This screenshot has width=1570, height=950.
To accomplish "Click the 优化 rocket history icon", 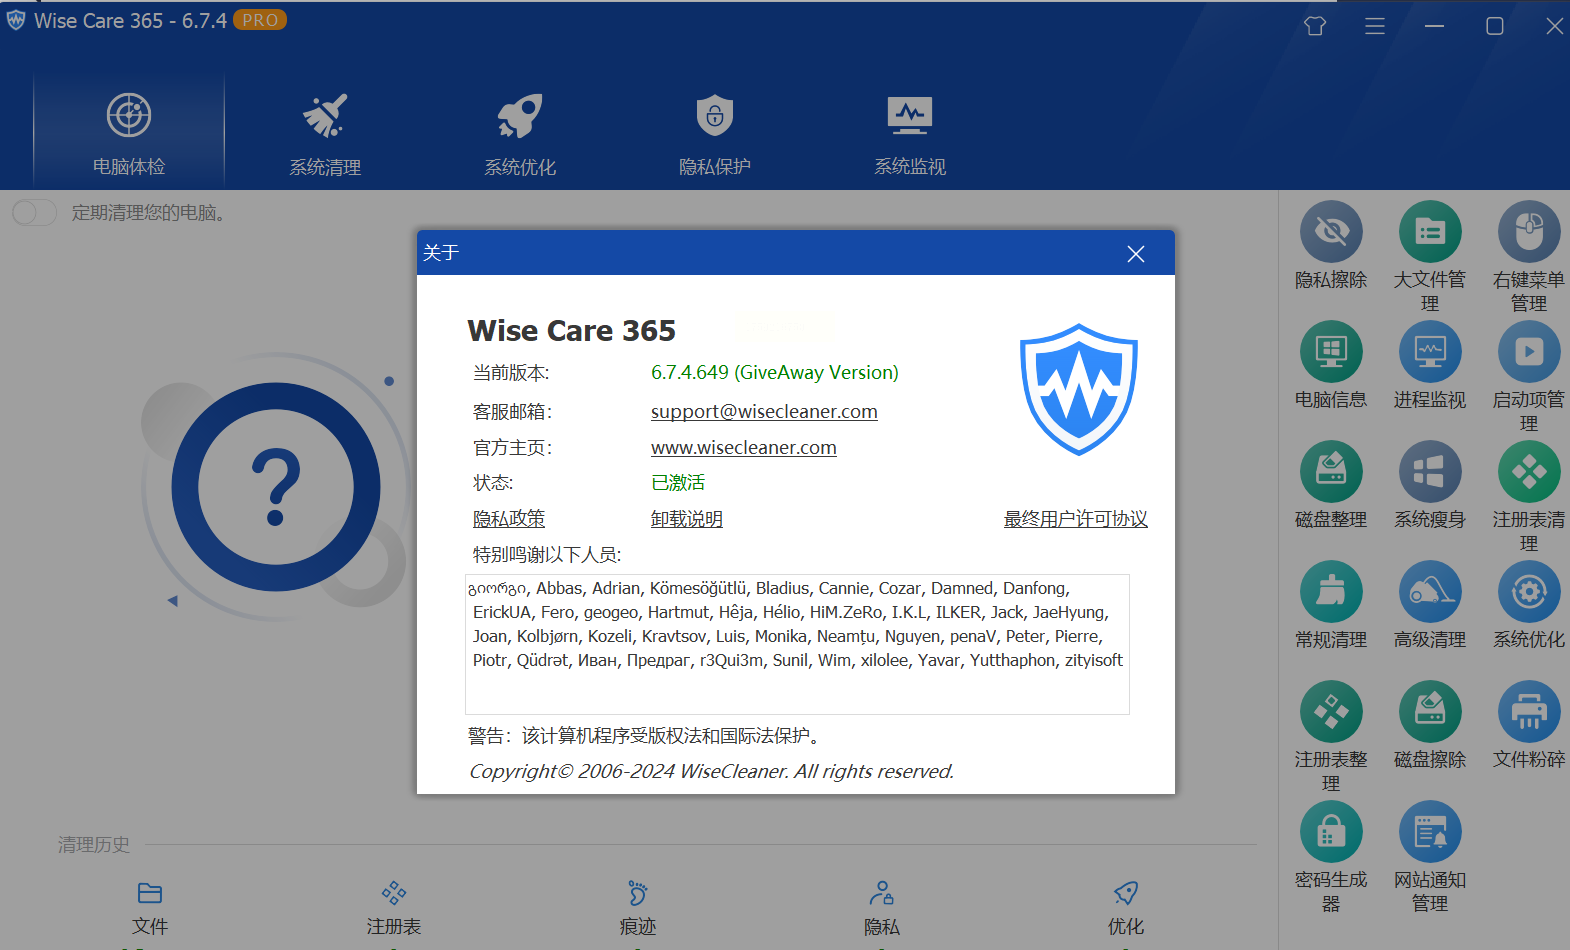I will (x=1126, y=893).
